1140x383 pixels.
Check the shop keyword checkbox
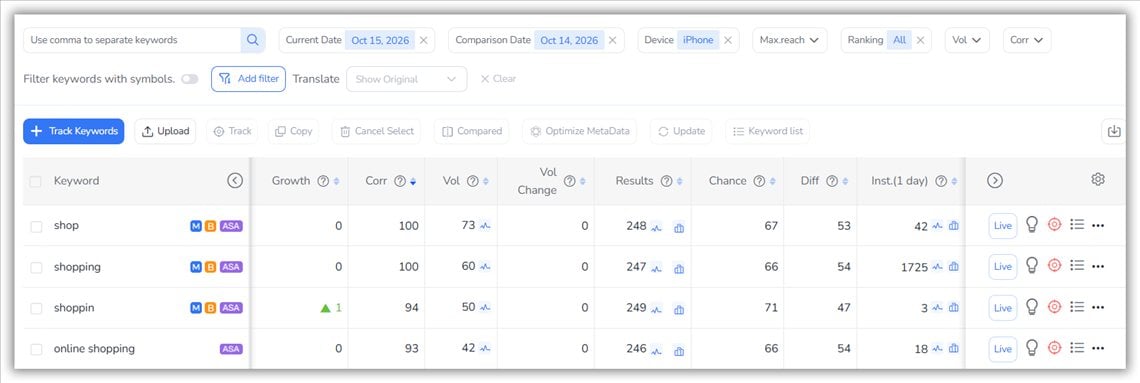36,227
